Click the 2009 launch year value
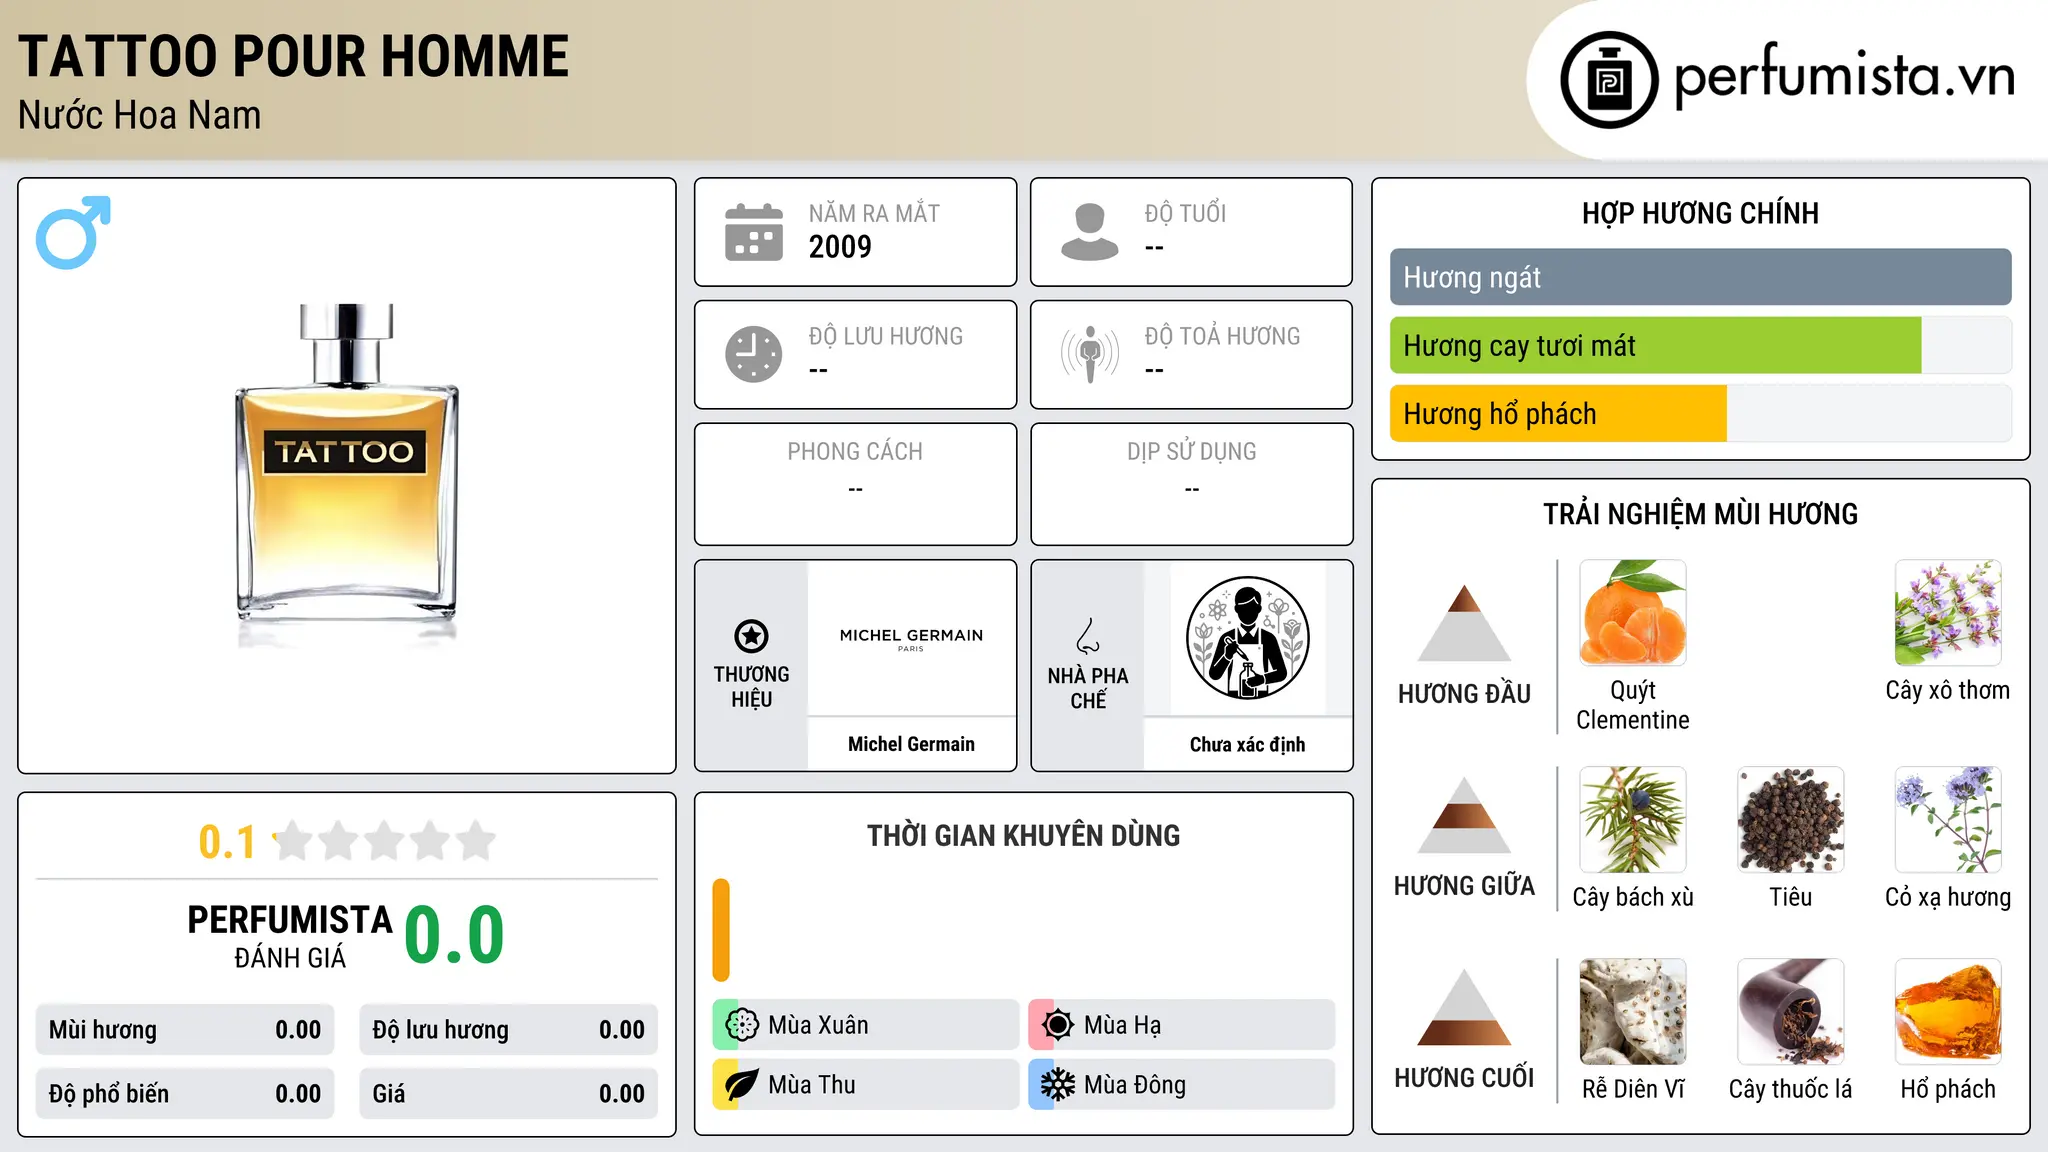This screenshot has width=2048, height=1152. pyautogui.click(x=840, y=247)
